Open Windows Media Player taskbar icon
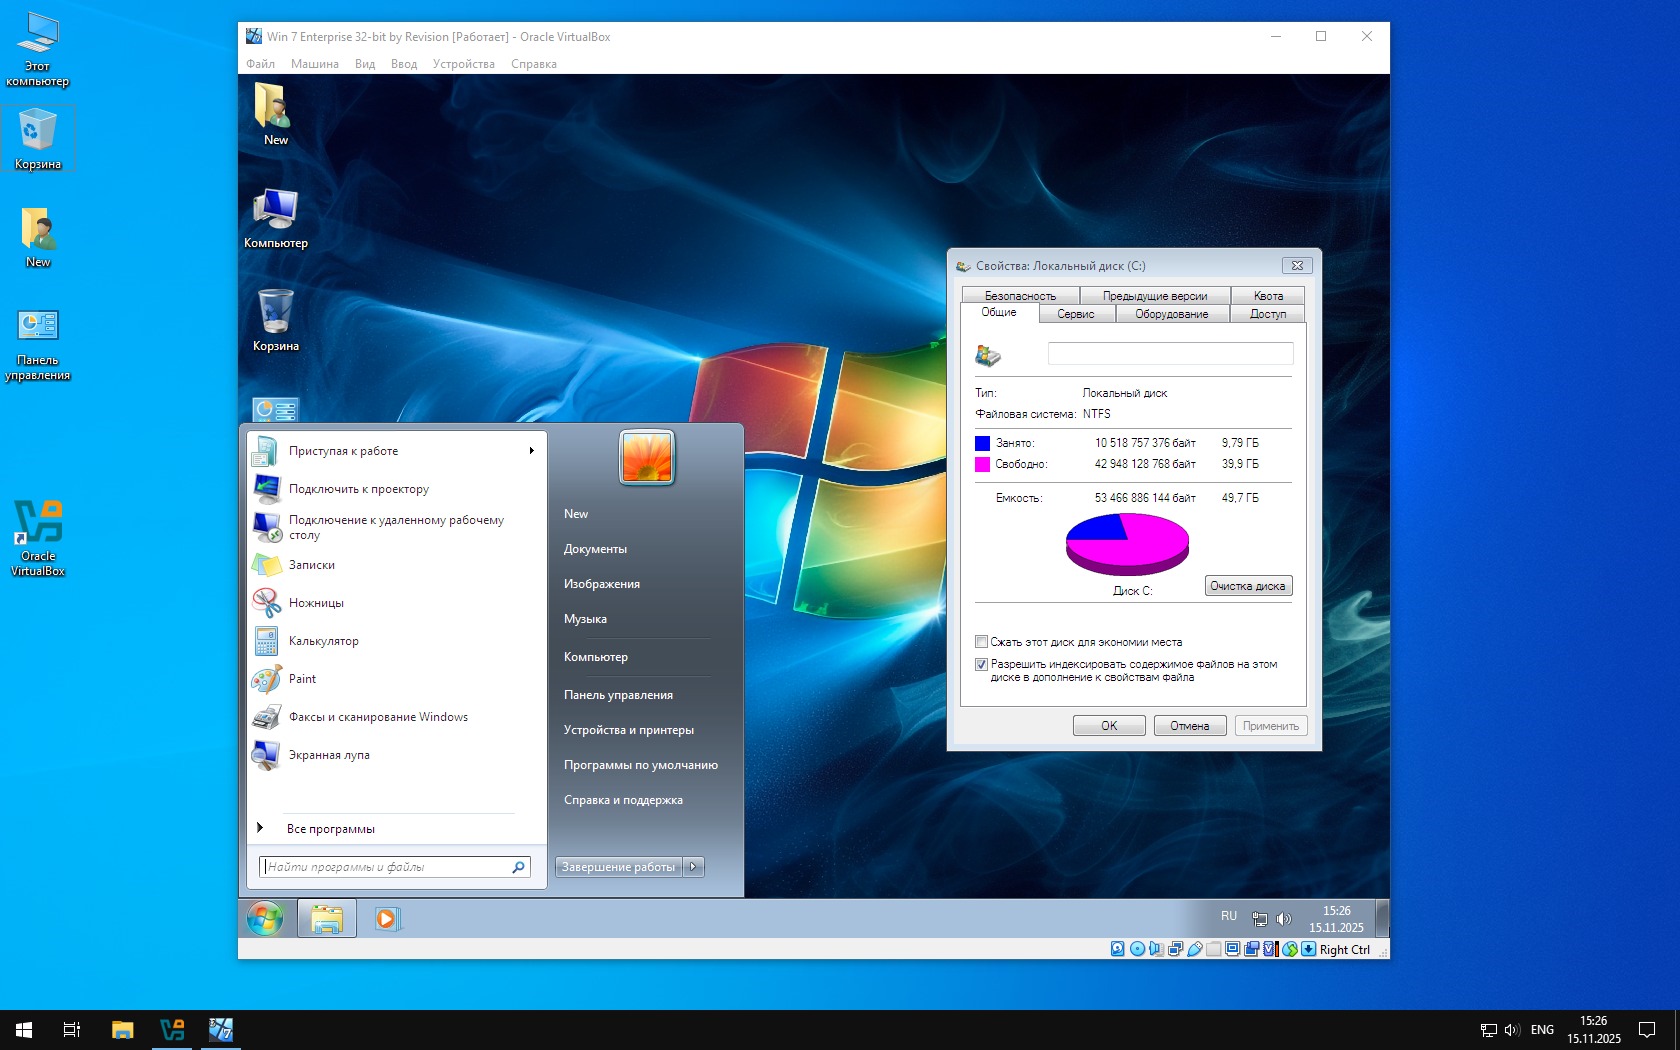The image size is (1680, 1050). click(x=386, y=918)
